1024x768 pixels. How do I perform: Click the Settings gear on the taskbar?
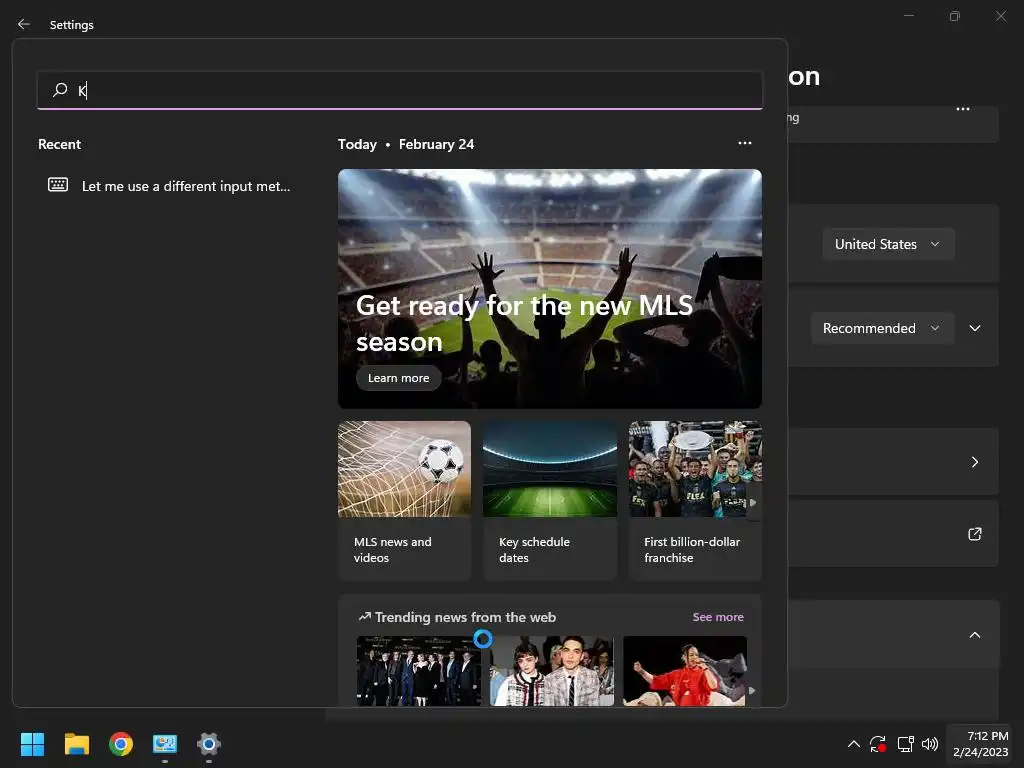point(209,744)
